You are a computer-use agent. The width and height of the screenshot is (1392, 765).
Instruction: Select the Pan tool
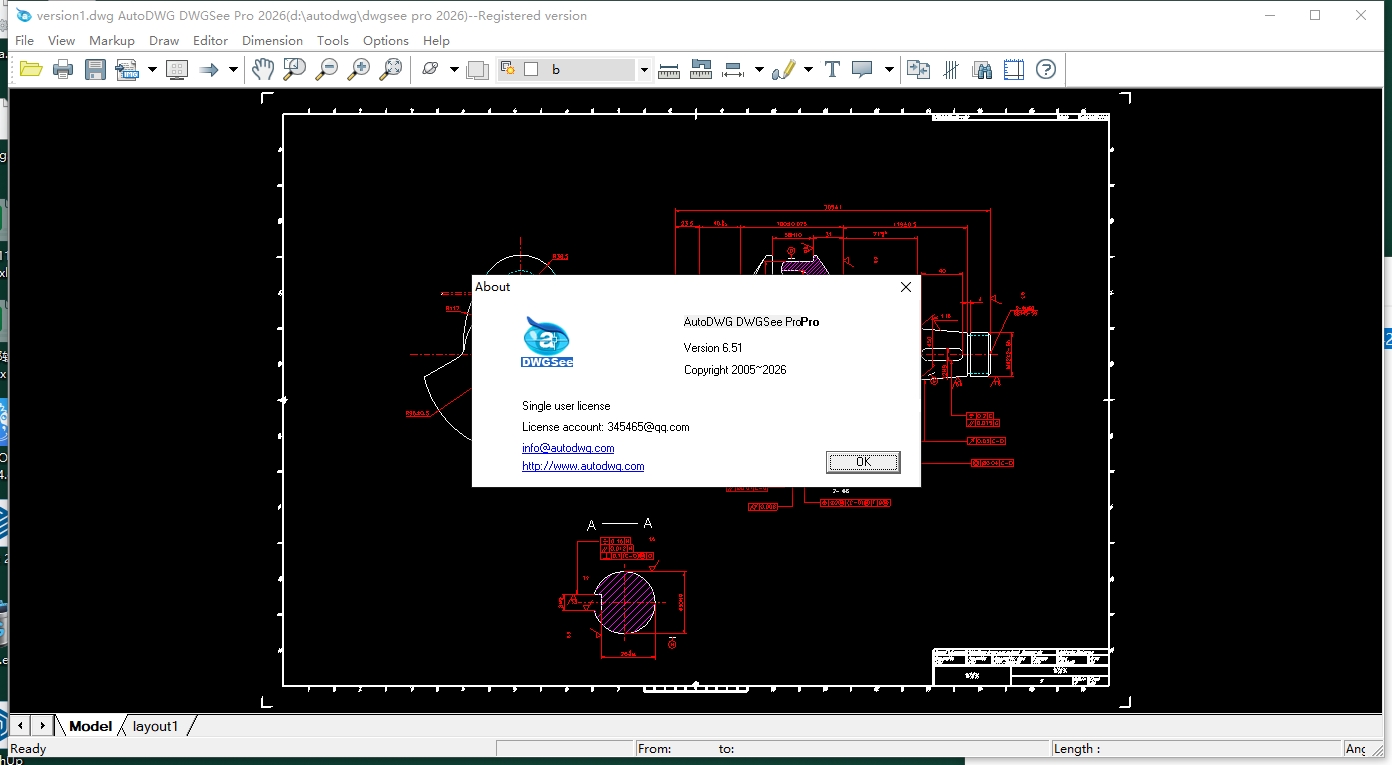tap(262, 68)
